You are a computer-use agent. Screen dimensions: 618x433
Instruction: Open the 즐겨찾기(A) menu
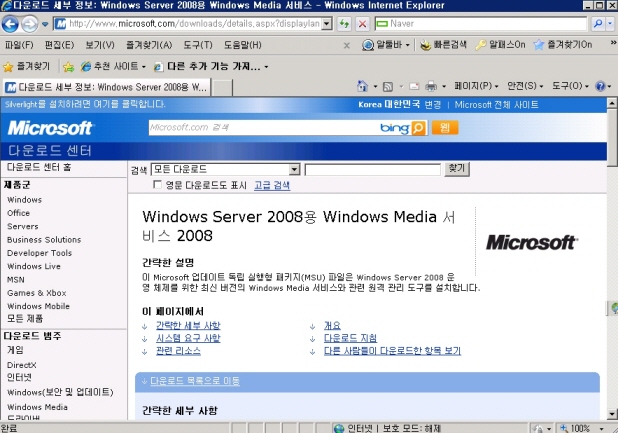(x=149, y=45)
